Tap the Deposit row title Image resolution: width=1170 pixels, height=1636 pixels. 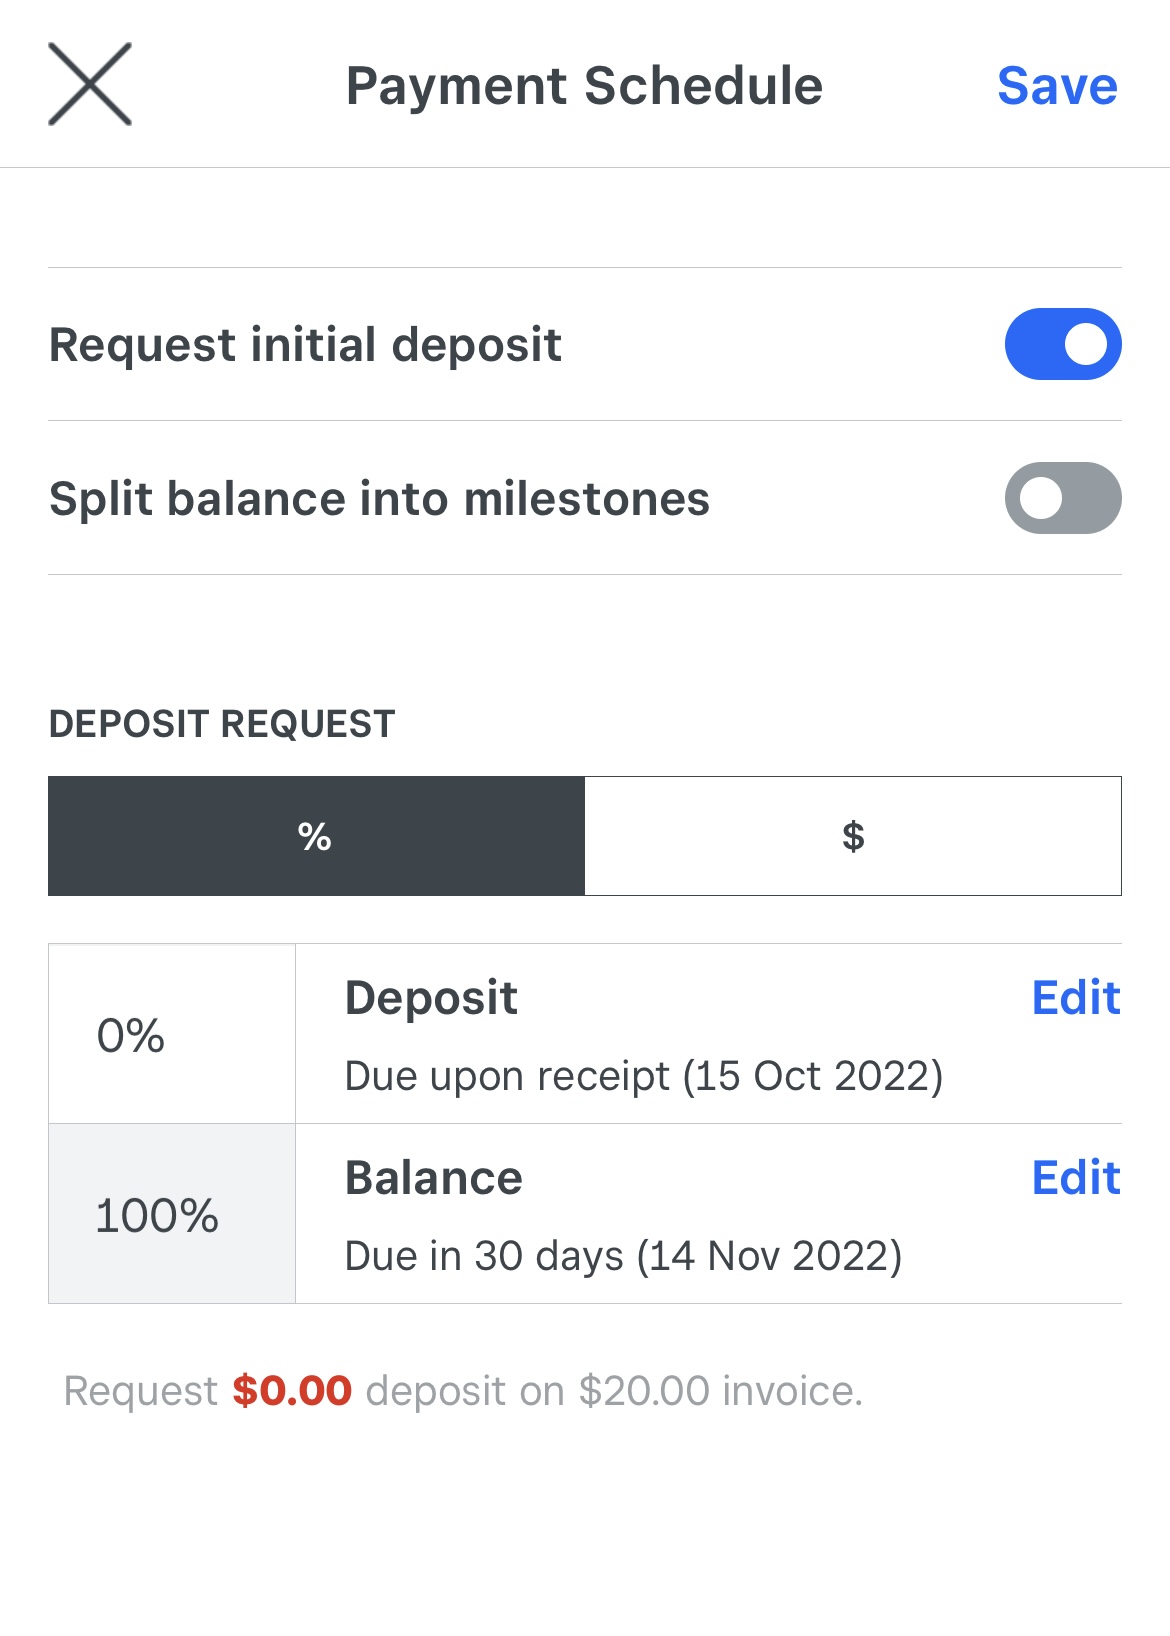(431, 998)
